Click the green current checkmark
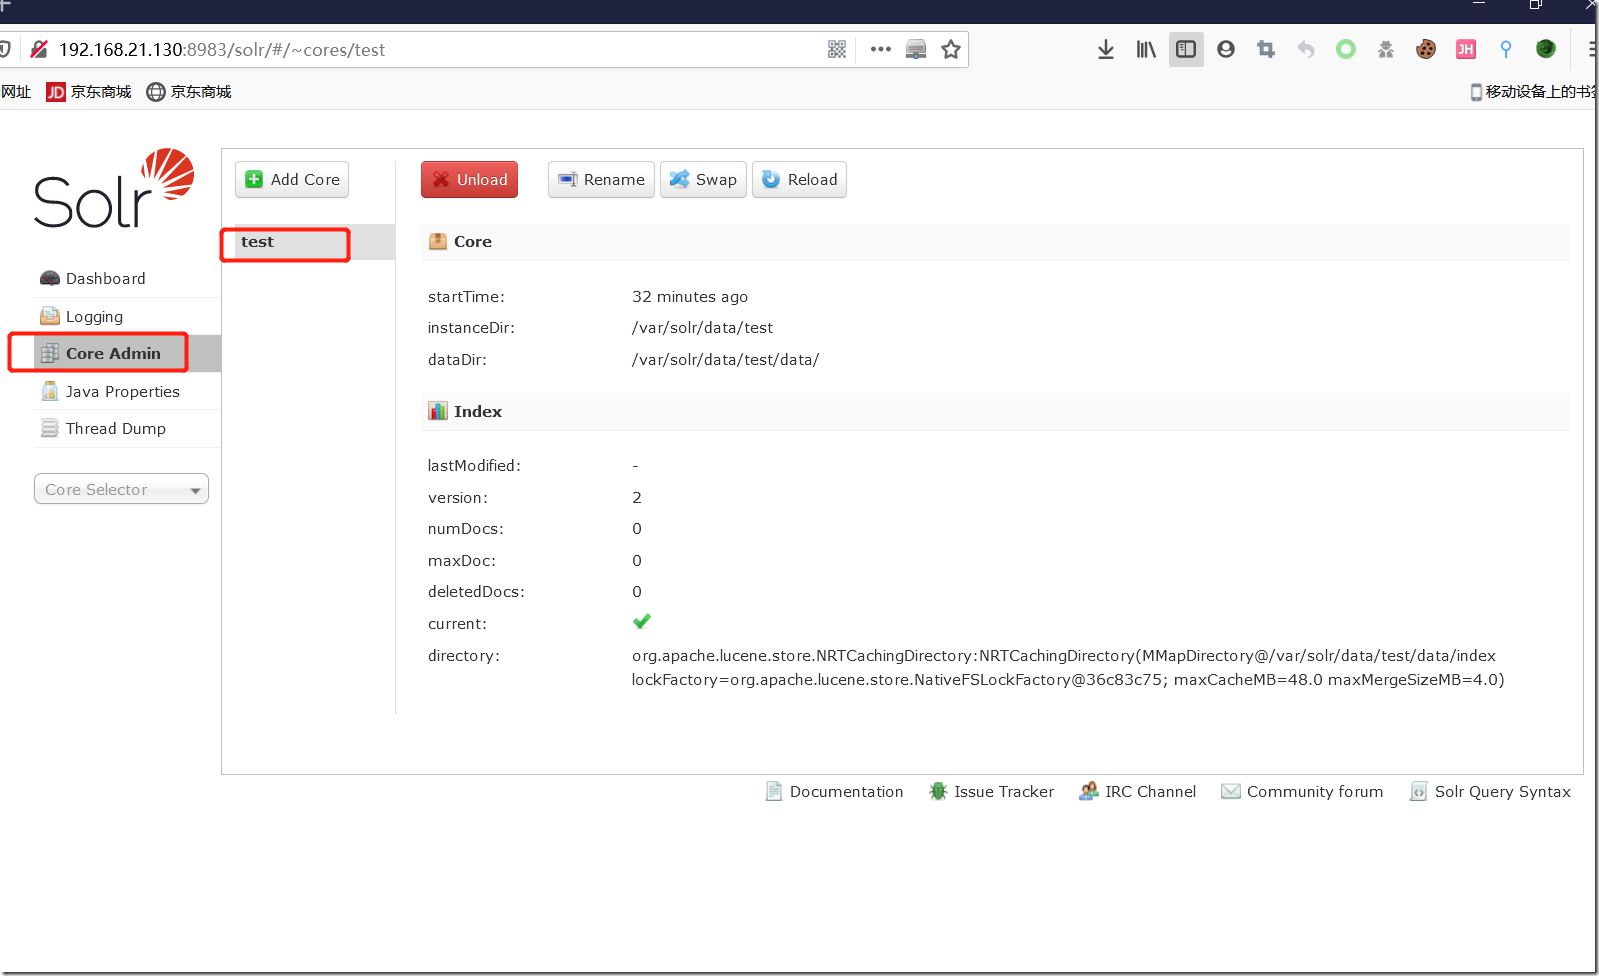This screenshot has height=976, width=1599. 642,622
